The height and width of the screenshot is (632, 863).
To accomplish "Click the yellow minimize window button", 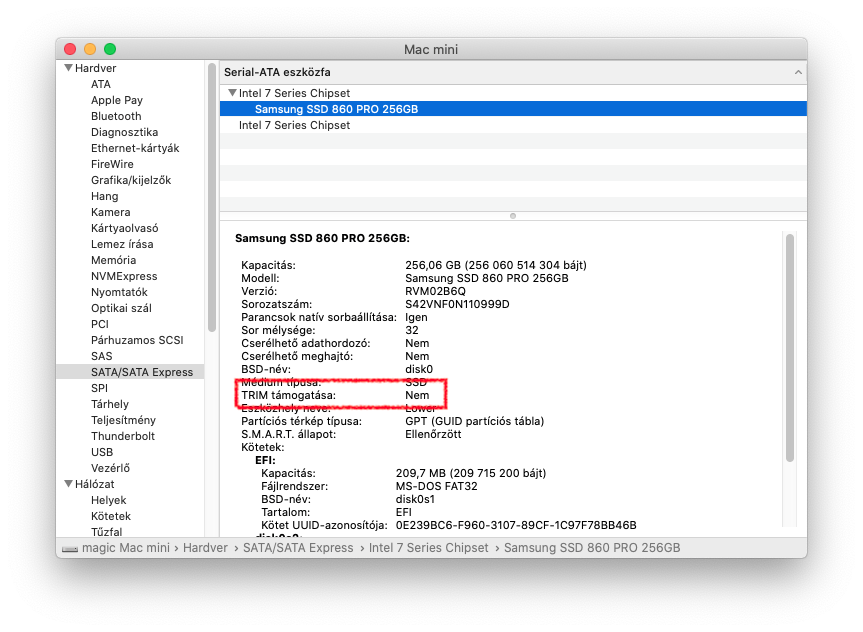I will click(90, 49).
